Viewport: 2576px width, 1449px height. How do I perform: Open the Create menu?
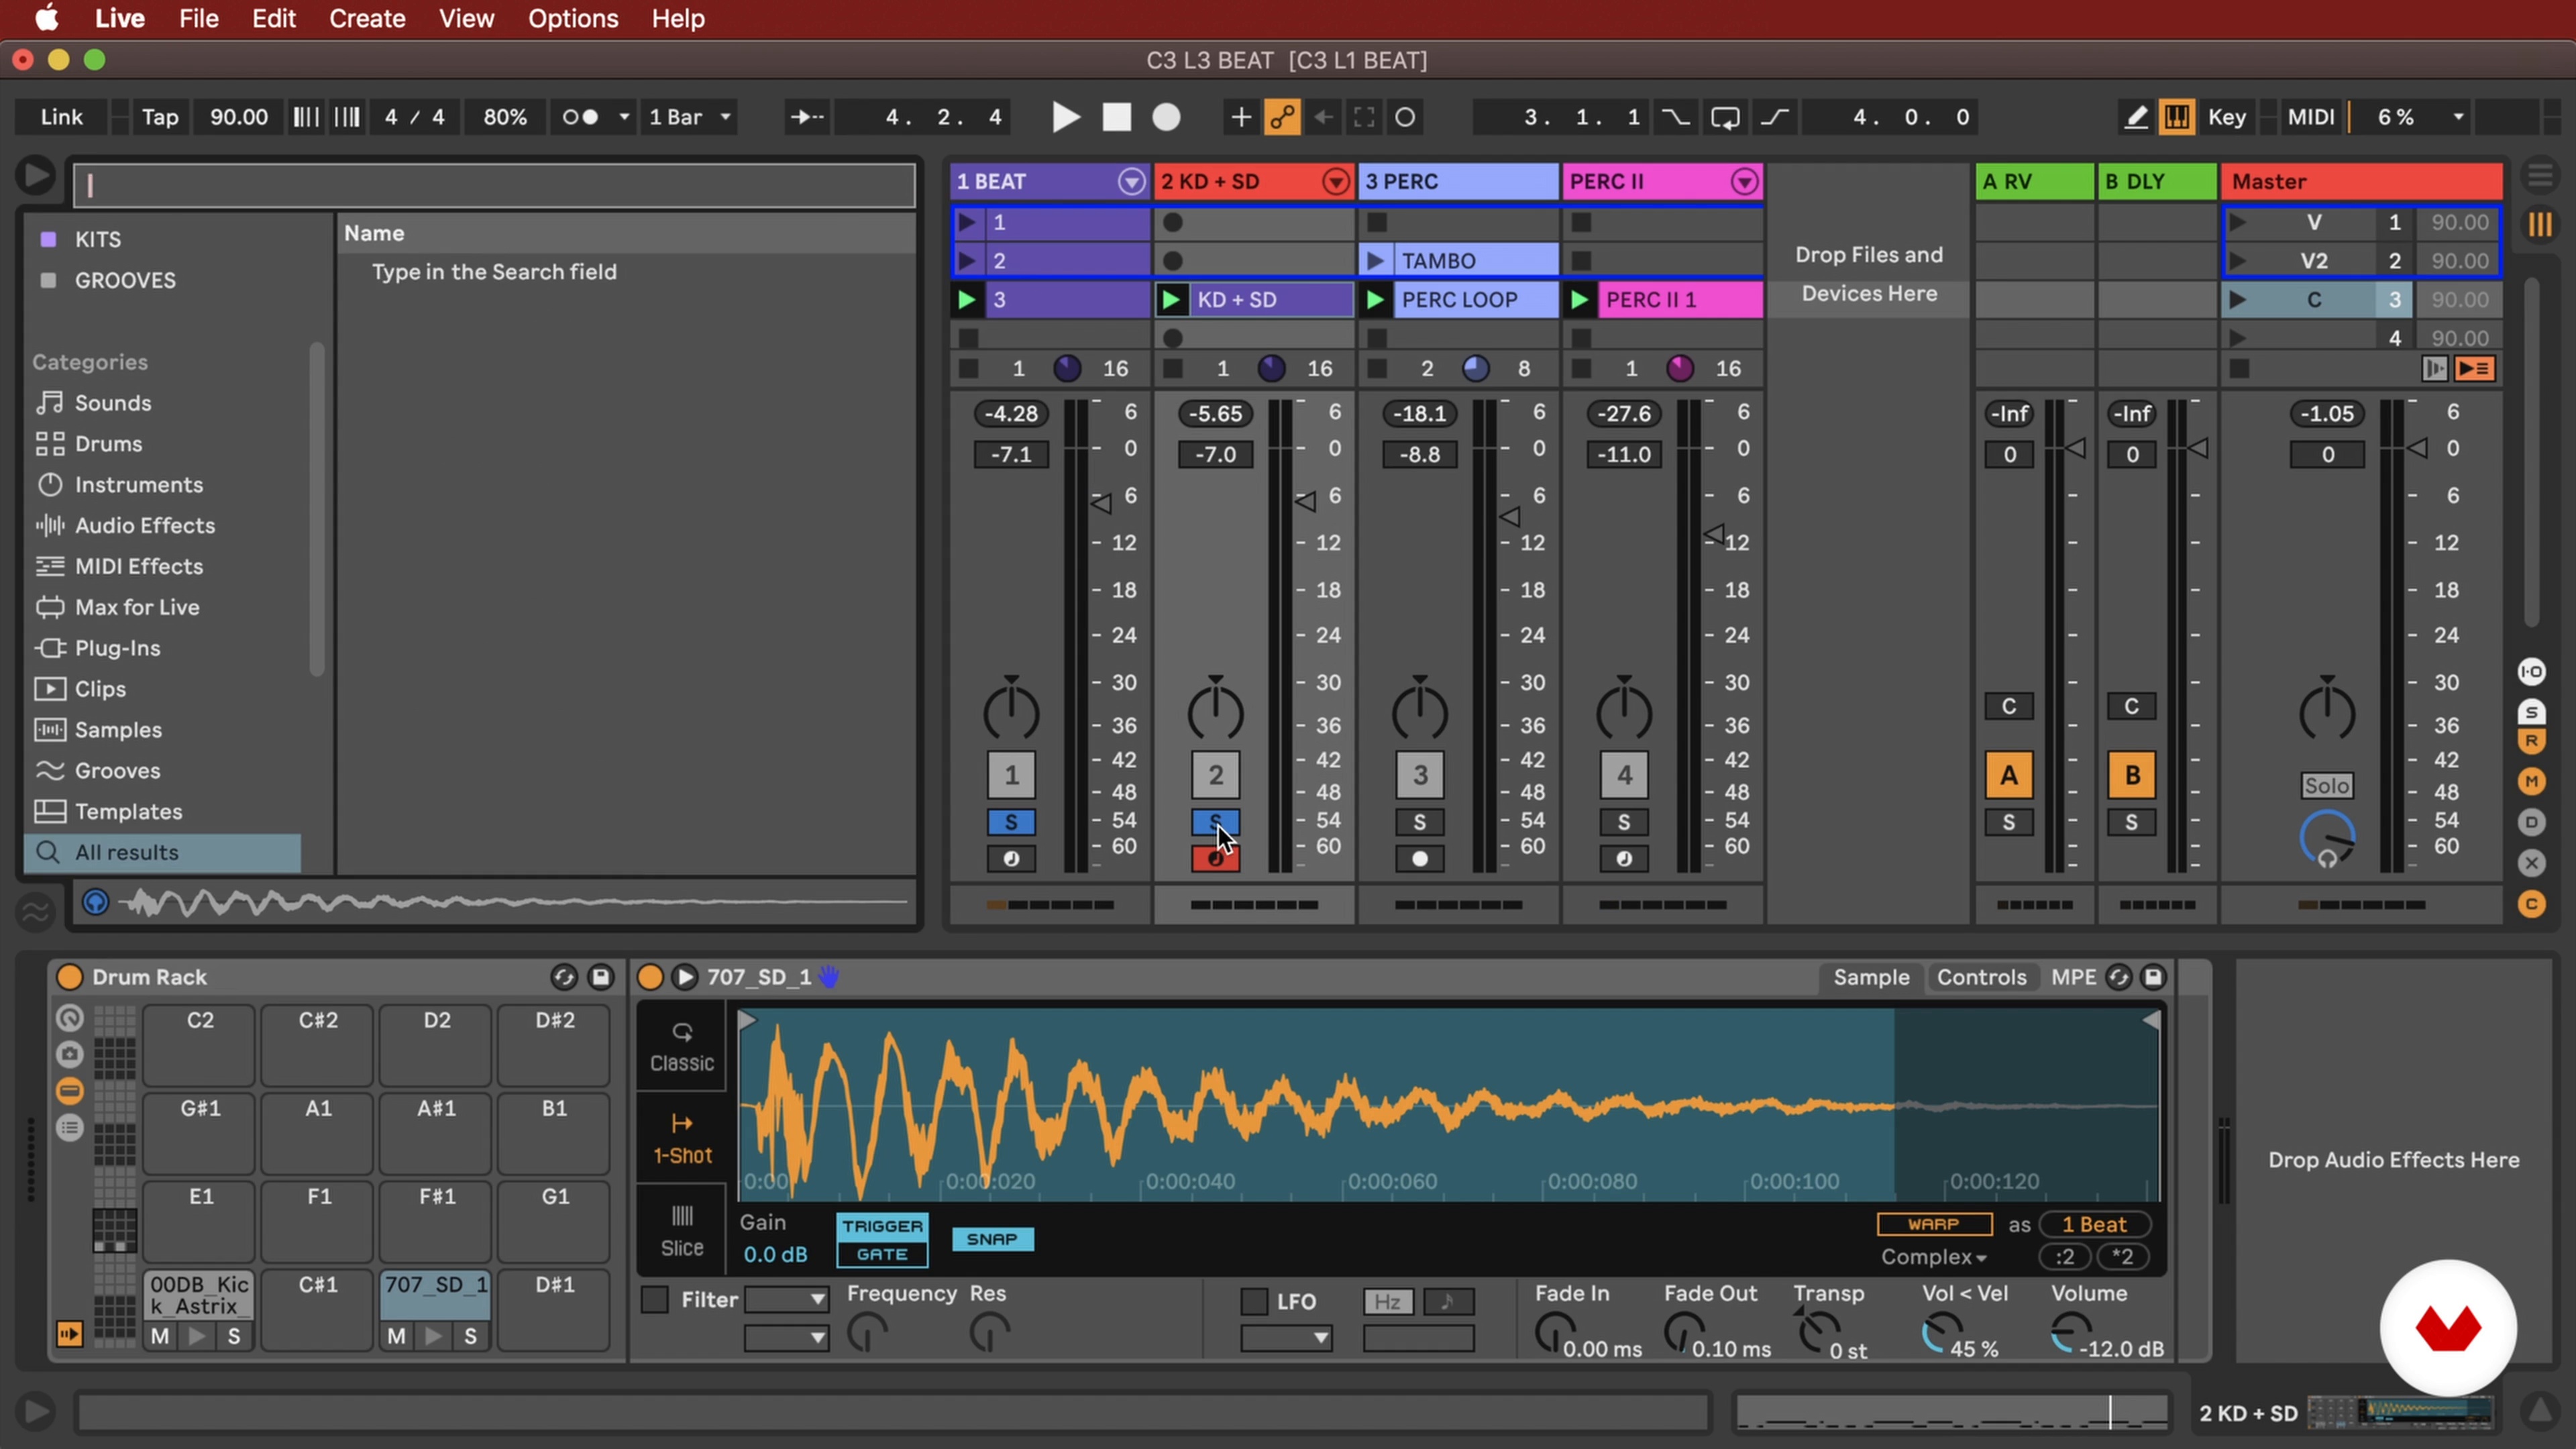(367, 19)
